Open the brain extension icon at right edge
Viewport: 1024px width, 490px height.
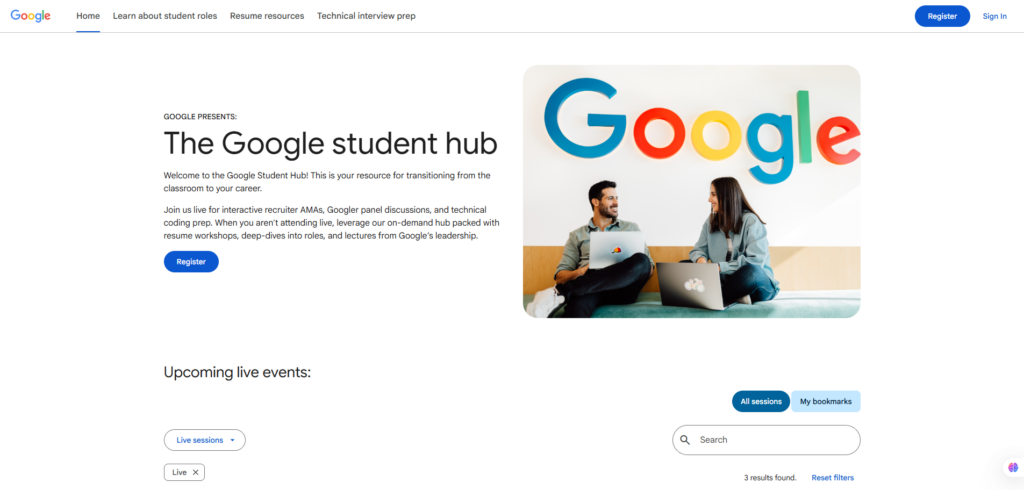(x=1014, y=467)
